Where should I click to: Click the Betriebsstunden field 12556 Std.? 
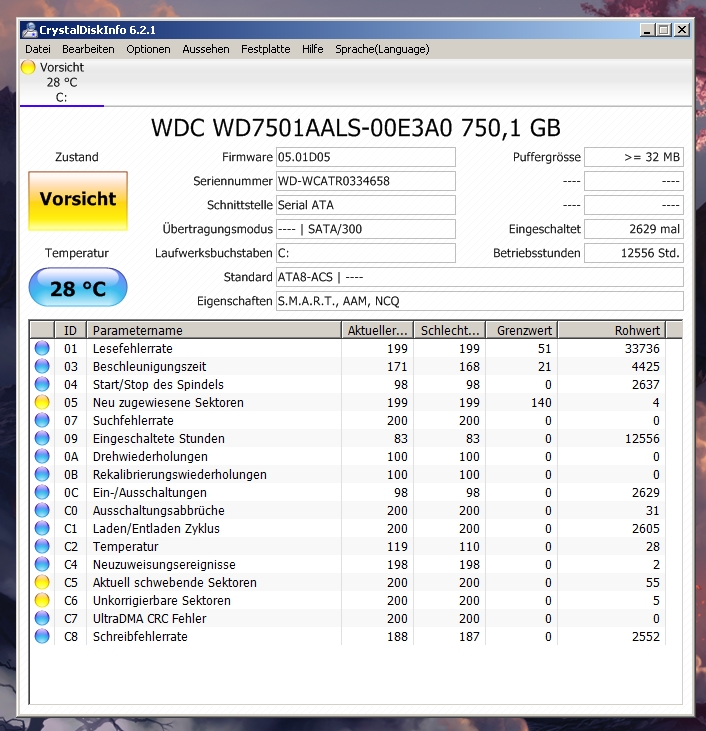tap(634, 253)
